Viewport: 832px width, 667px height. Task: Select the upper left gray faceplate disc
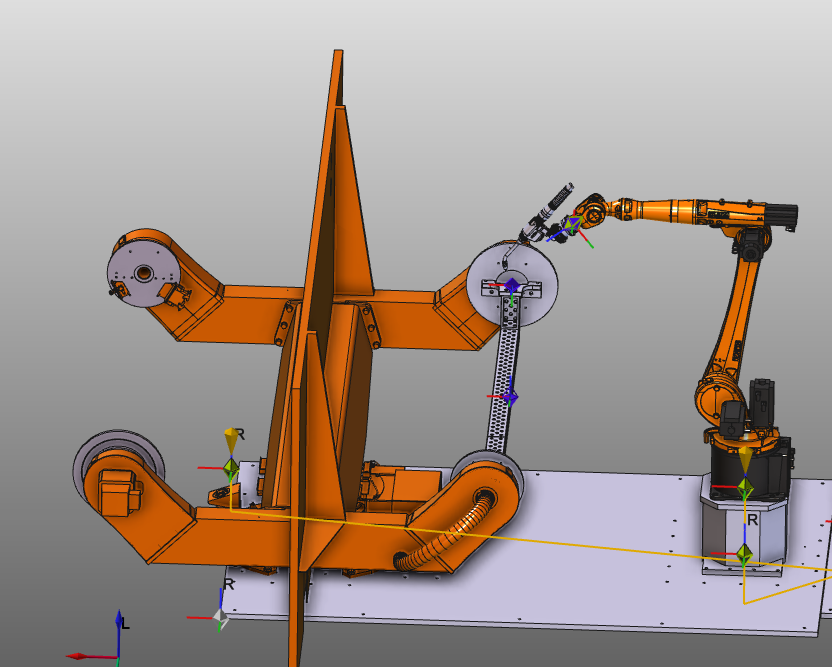(142, 275)
